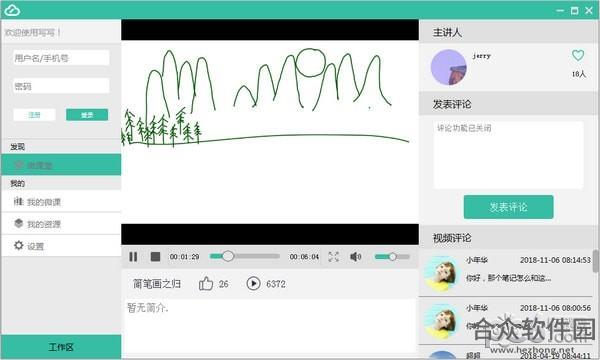Click the video title 简笔画之归

157,284
